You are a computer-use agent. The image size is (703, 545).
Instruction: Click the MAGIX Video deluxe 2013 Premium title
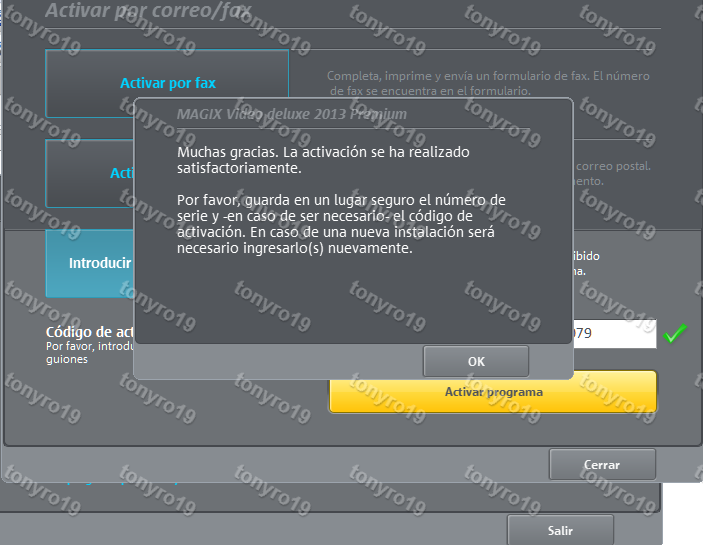click(291, 114)
